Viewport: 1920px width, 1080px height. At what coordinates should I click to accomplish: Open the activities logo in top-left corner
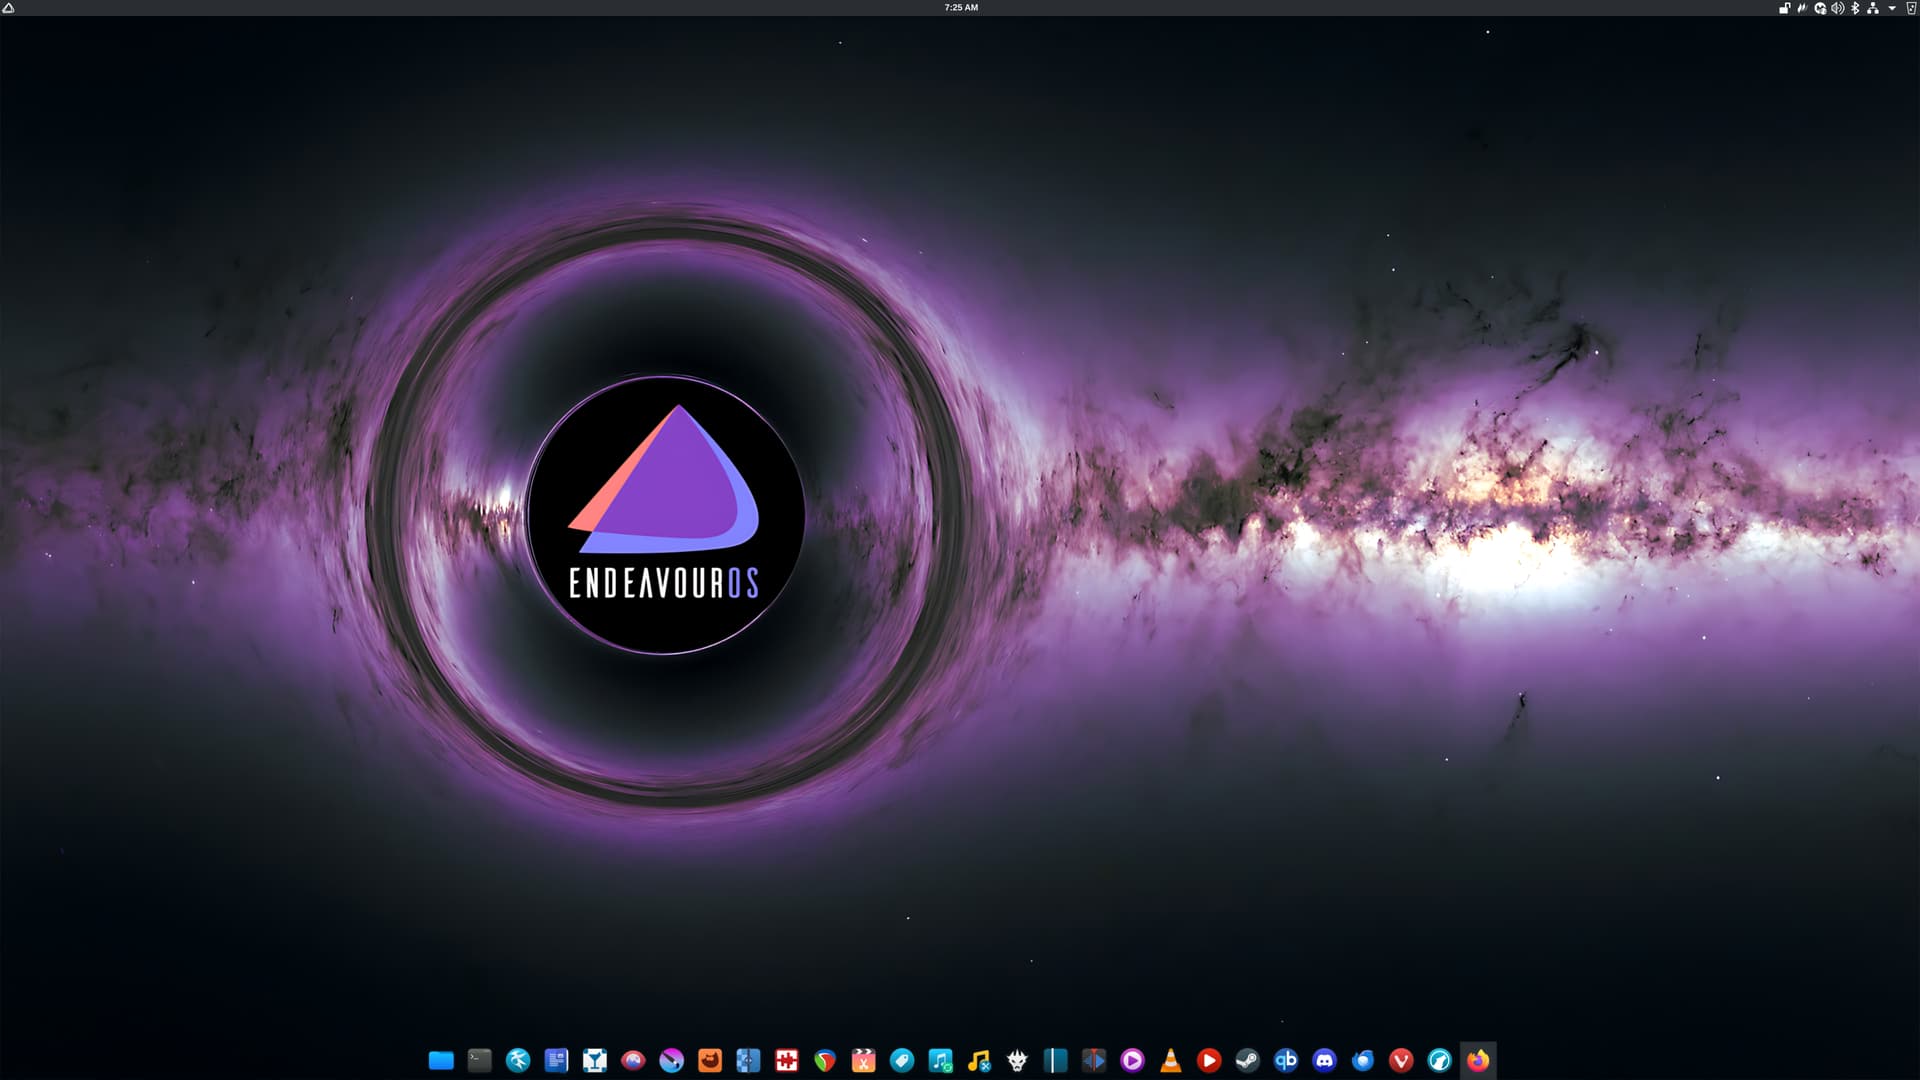tap(8, 7)
